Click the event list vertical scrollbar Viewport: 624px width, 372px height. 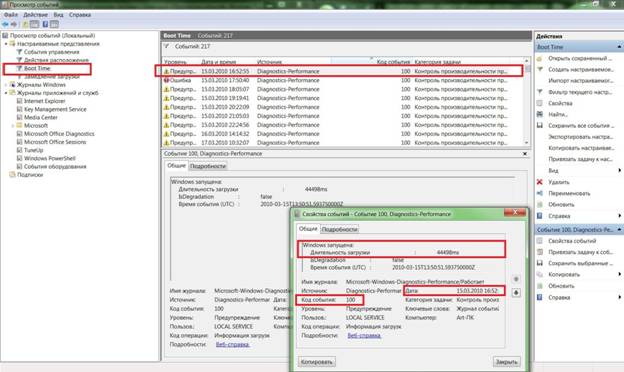527,101
